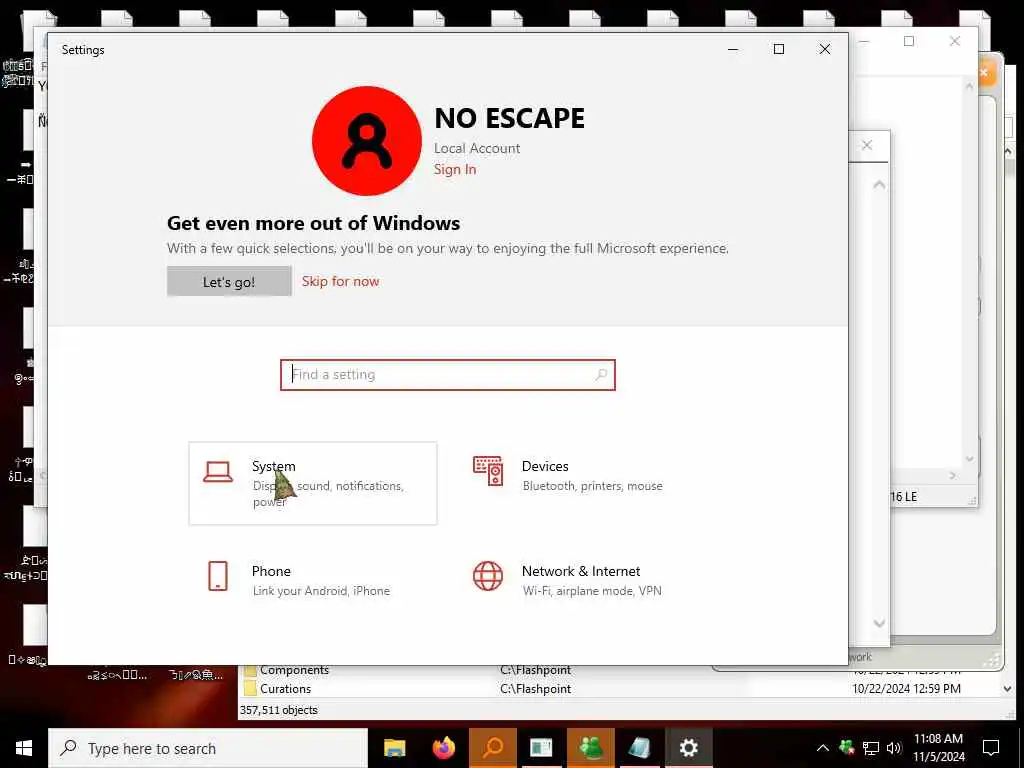Open the newspaper-style taskbar app

point(541,748)
